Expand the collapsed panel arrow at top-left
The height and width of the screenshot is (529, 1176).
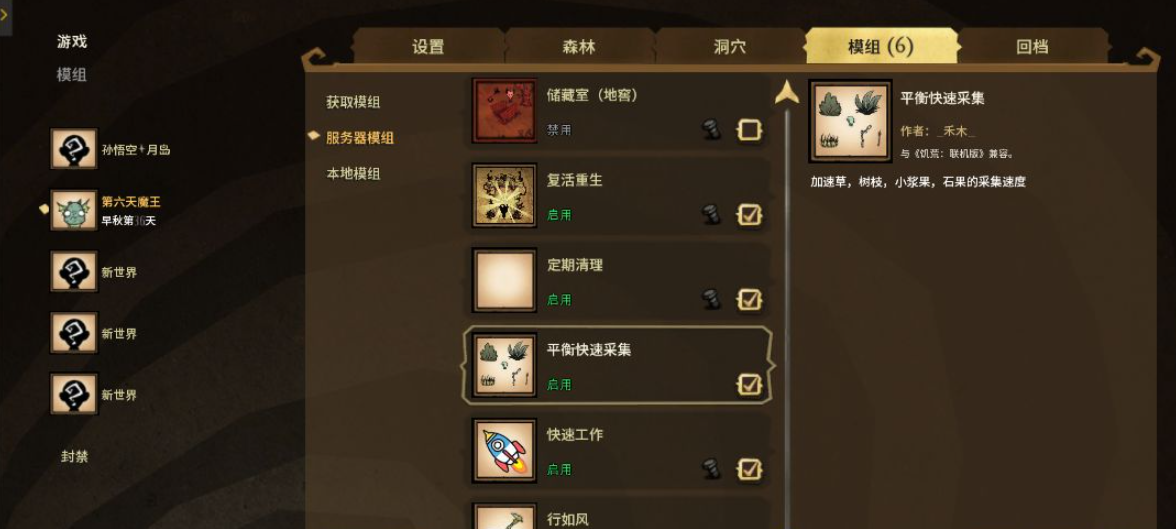tap(4, 16)
